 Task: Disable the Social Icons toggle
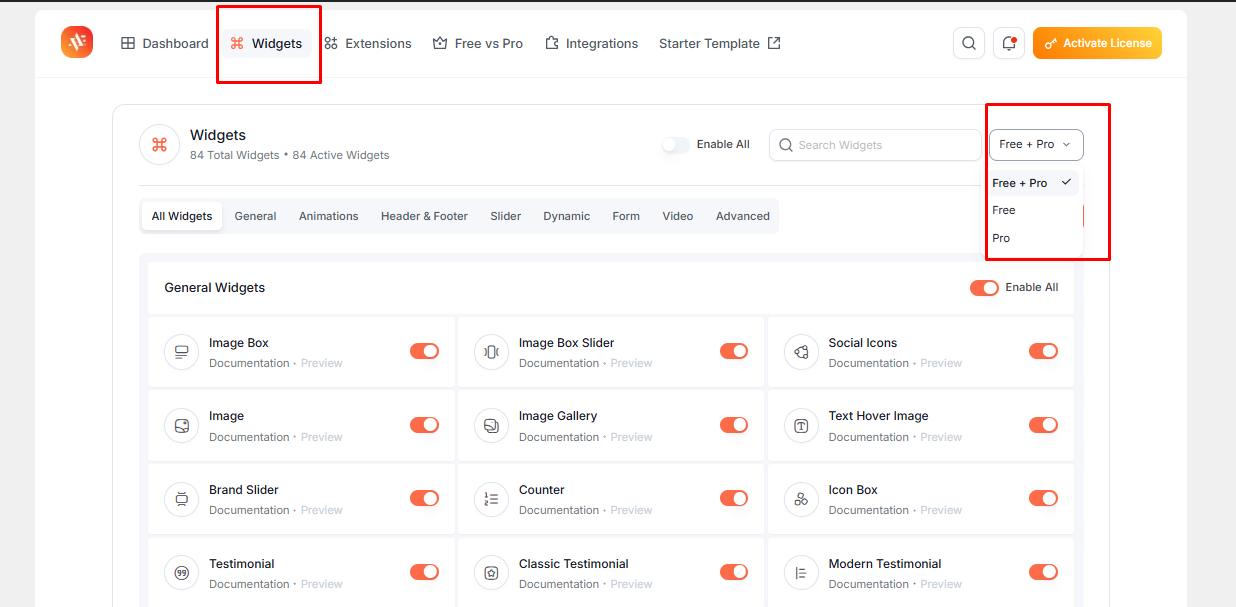pyautogui.click(x=1043, y=351)
